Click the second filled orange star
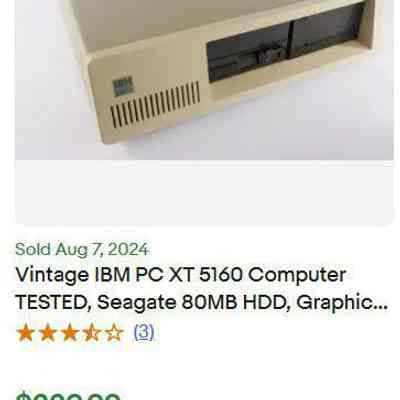This screenshot has width=400, height=400. point(47,333)
